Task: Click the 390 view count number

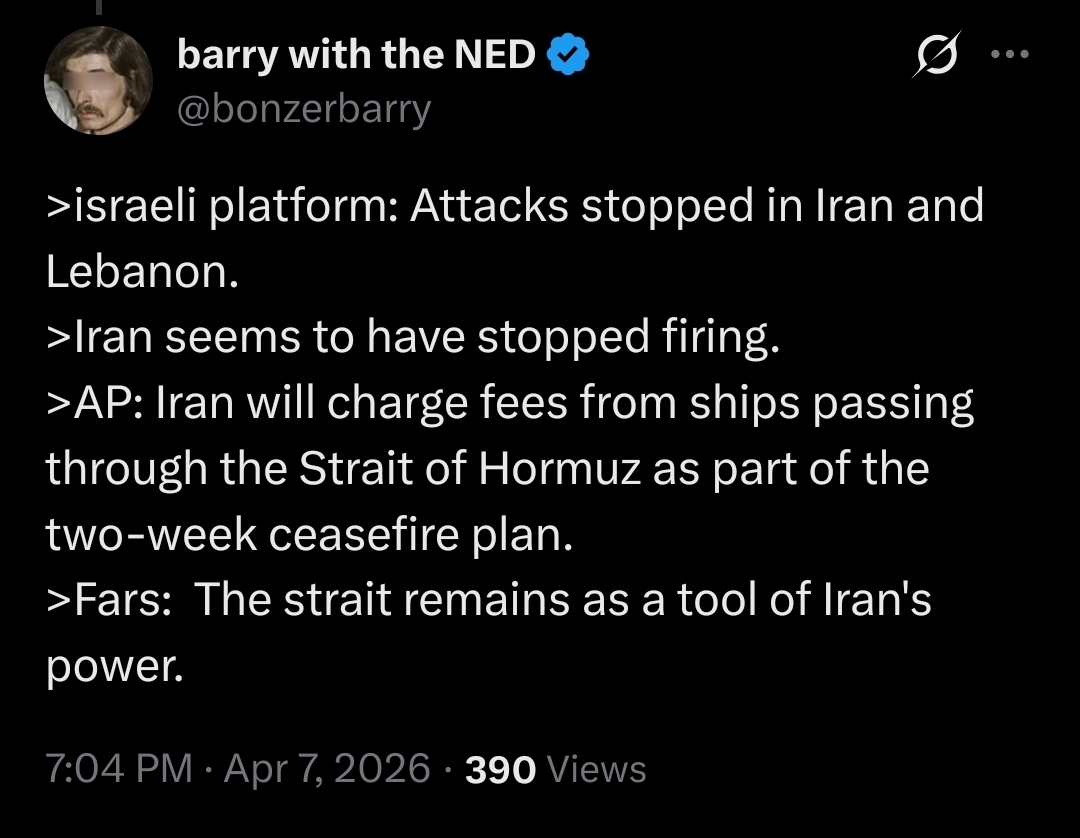Action: point(501,769)
